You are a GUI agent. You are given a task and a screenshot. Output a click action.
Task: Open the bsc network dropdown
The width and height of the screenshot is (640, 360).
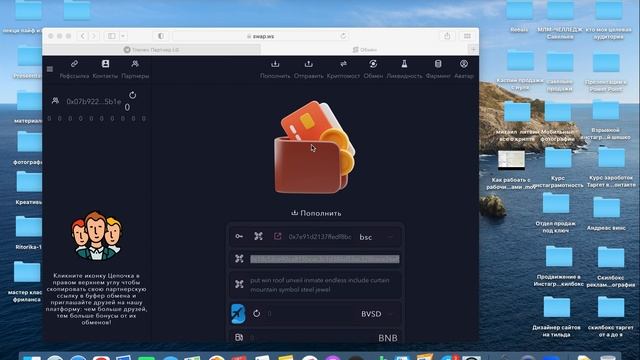click(x=390, y=237)
